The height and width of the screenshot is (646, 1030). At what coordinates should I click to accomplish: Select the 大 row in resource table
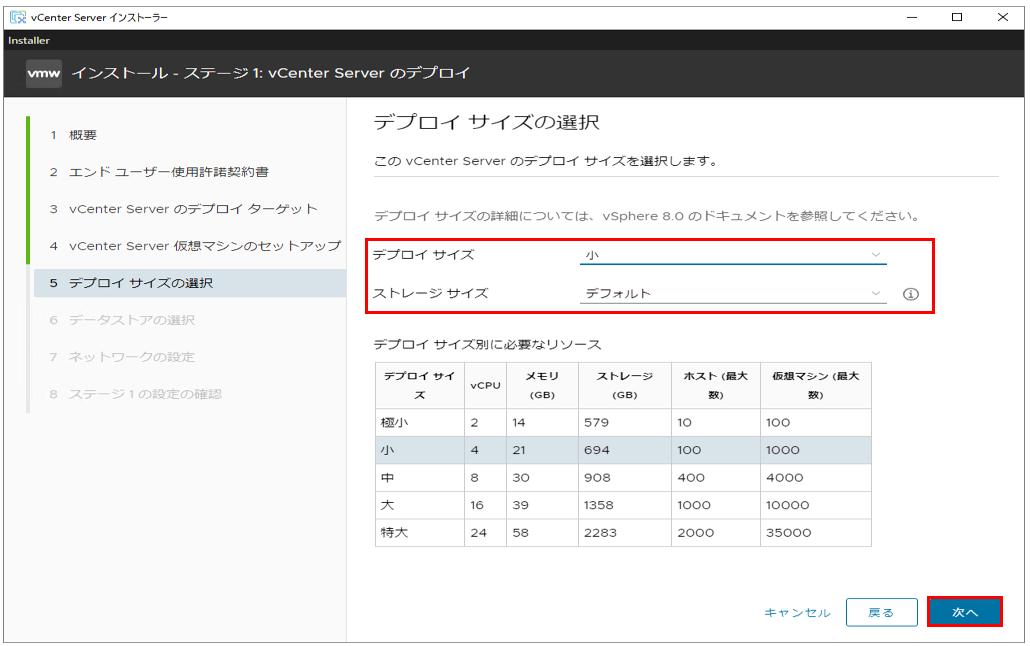pyautogui.click(x=623, y=505)
